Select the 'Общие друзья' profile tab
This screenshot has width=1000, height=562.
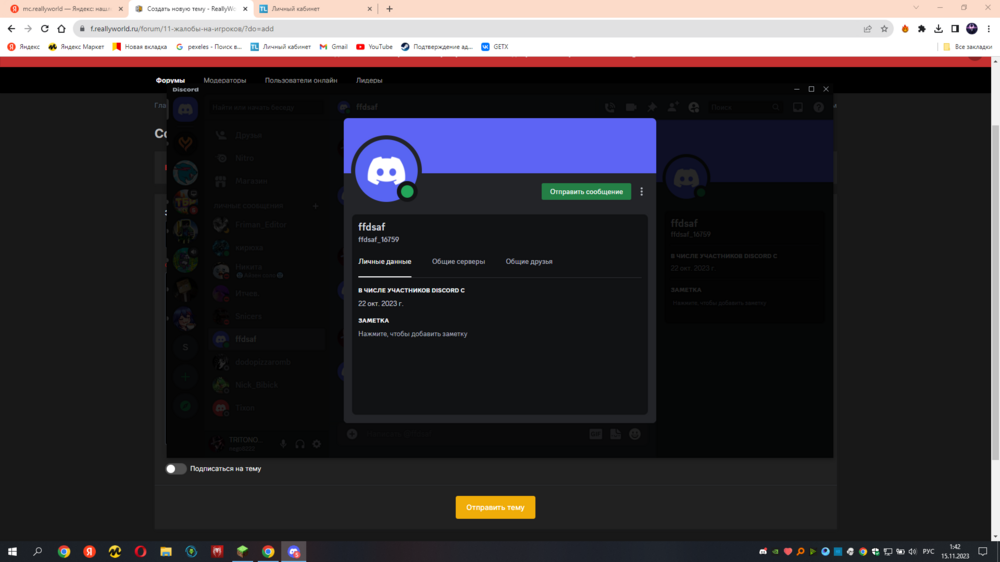pyautogui.click(x=529, y=262)
